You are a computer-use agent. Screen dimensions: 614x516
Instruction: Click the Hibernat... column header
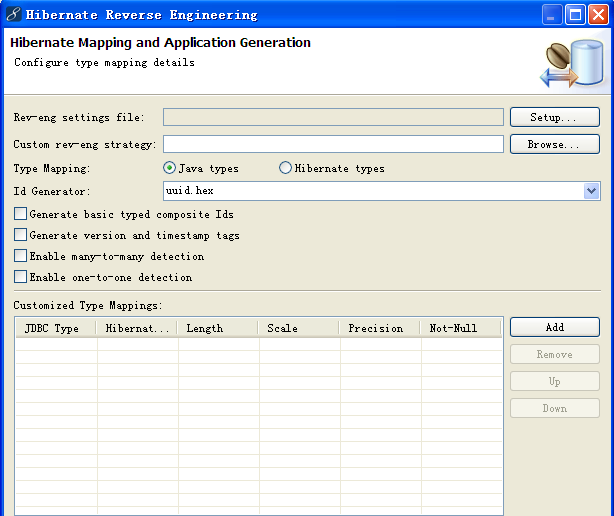(x=137, y=328)
